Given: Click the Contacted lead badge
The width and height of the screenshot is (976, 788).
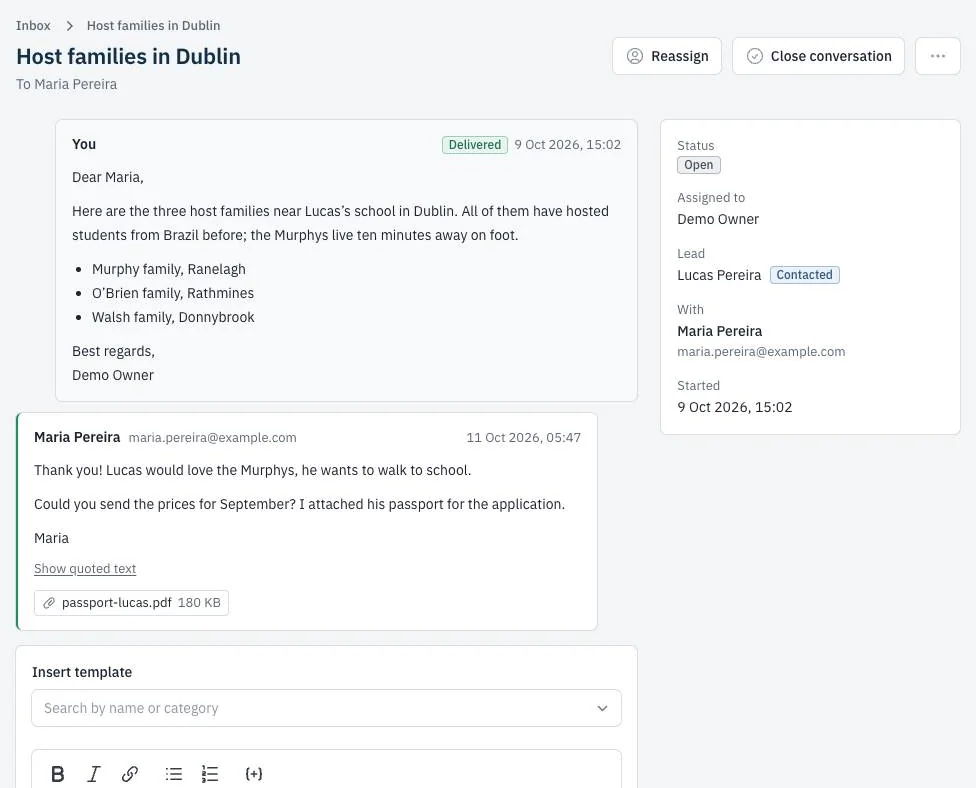Looking at the screenshot, I should [x=804, y=275].
